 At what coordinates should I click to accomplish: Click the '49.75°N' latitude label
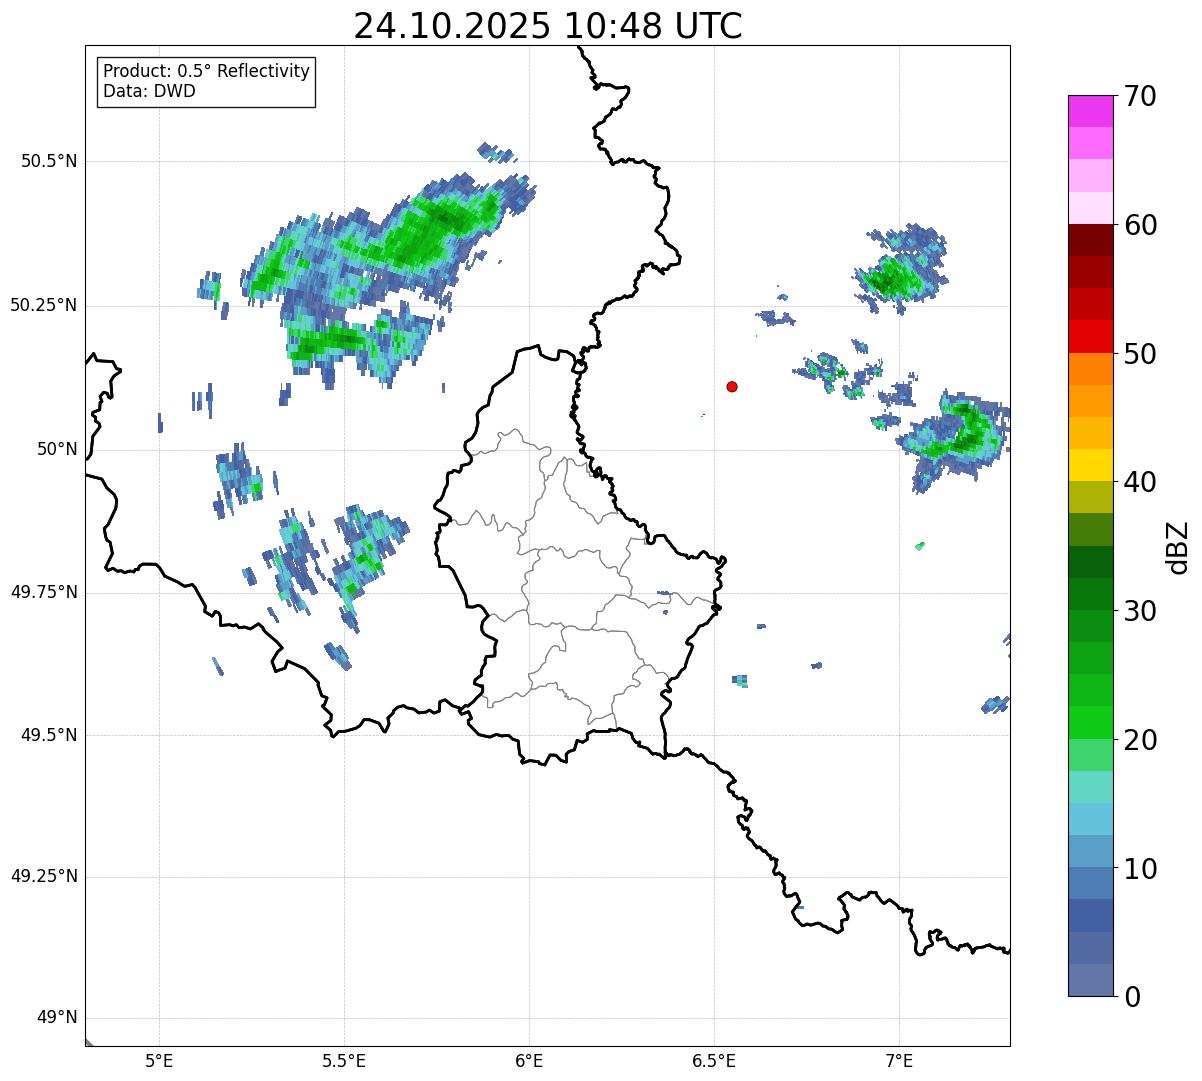click(x=43, y=592)
